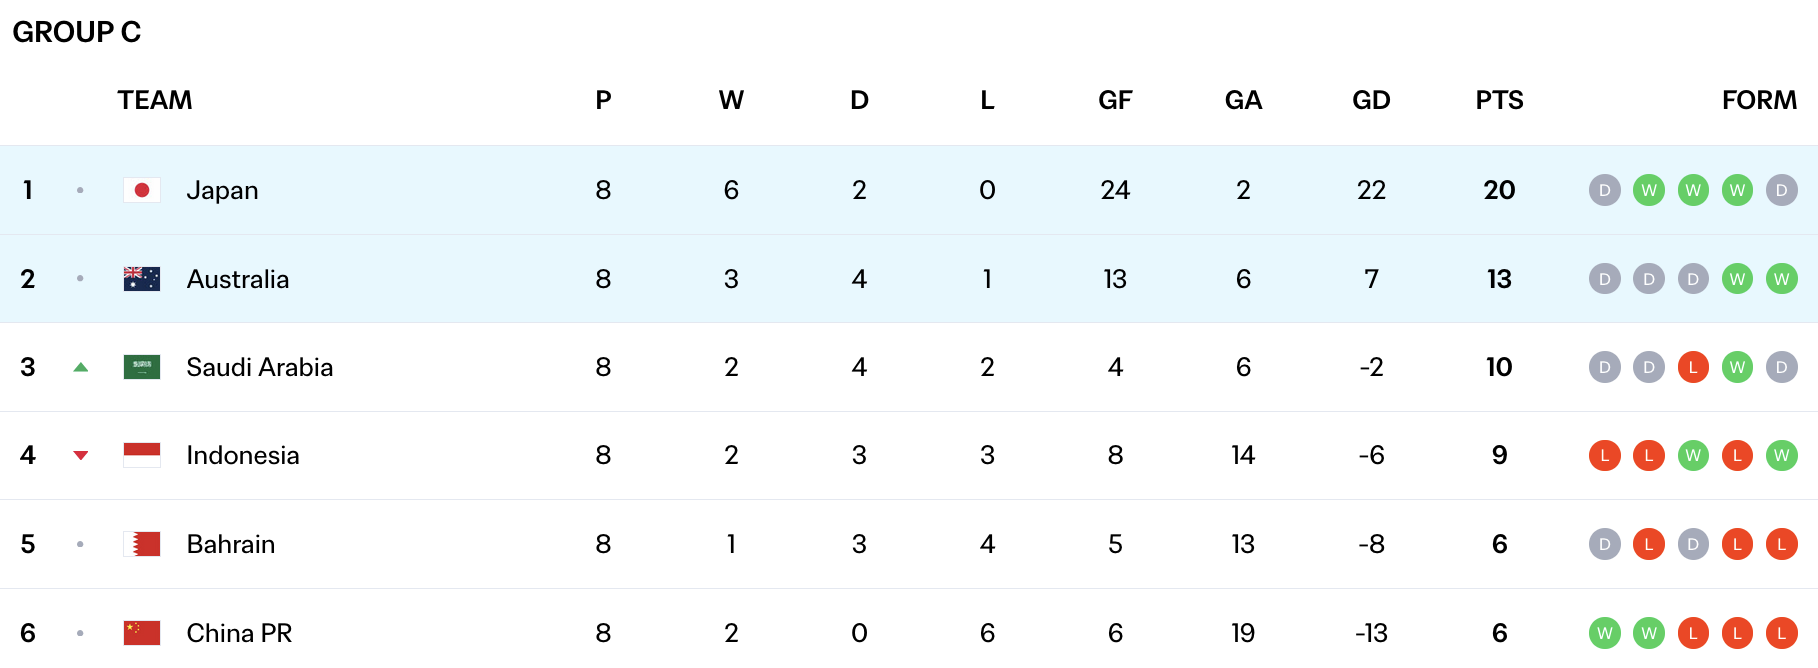This screenshot has width=1818, height=668.
Task: Select Saudi Arabia's red loss form badge
Action: (1693, 367)
